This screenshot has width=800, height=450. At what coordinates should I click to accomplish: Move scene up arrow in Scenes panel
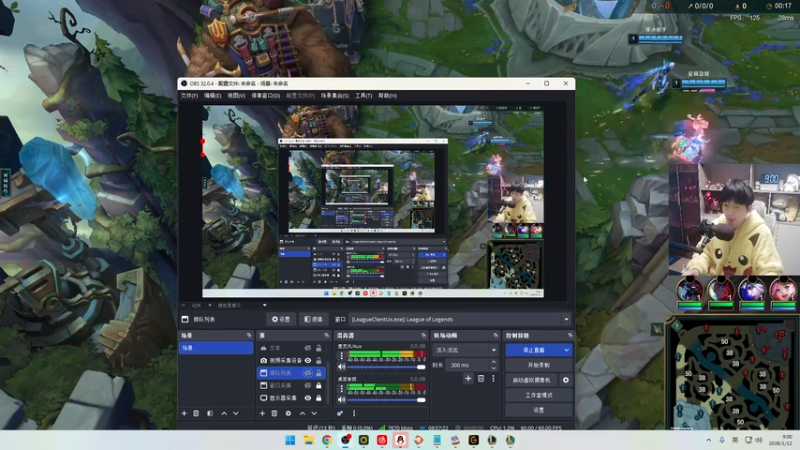coord(224,413)
